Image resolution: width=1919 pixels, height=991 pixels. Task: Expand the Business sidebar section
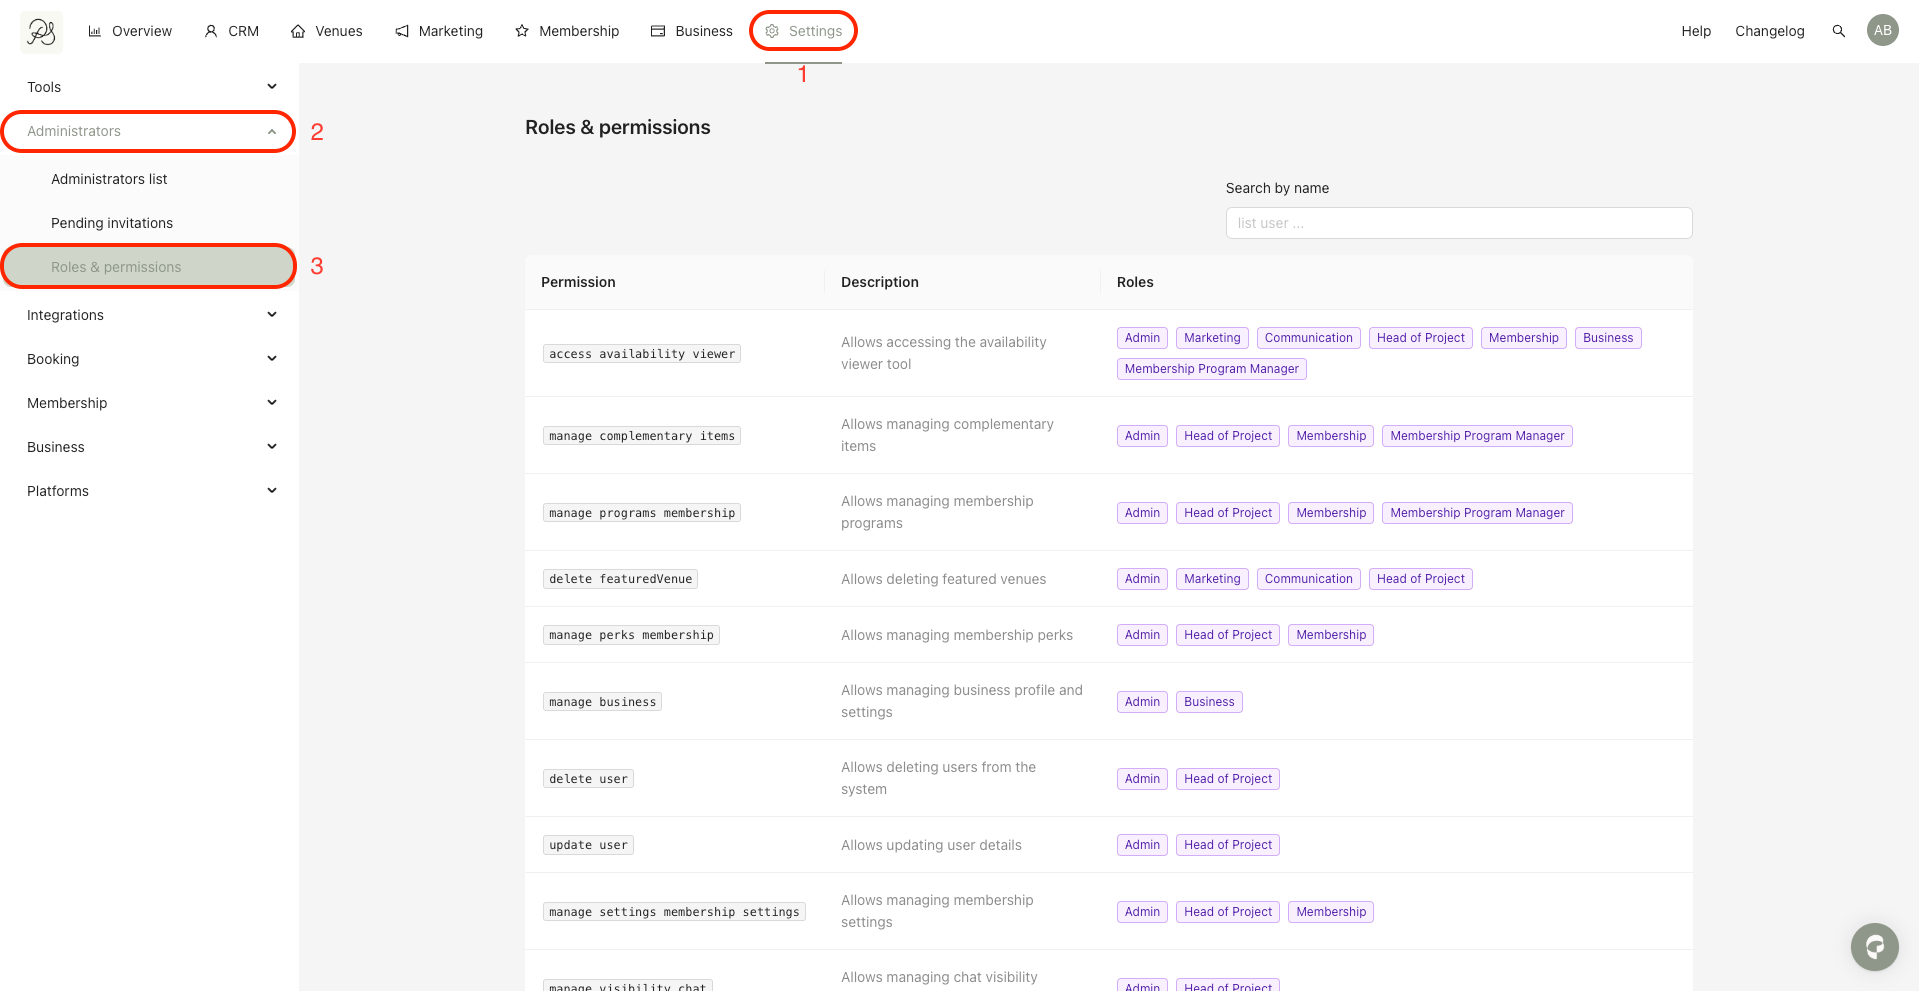(150, 447)
